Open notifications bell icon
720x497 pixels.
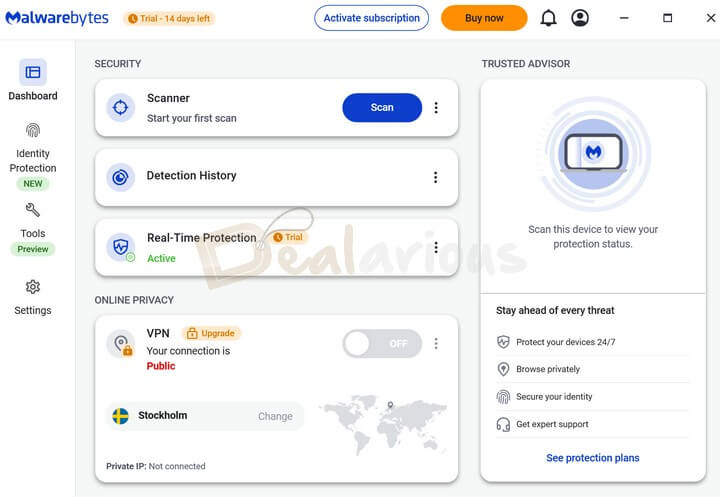tap(548, 18)
